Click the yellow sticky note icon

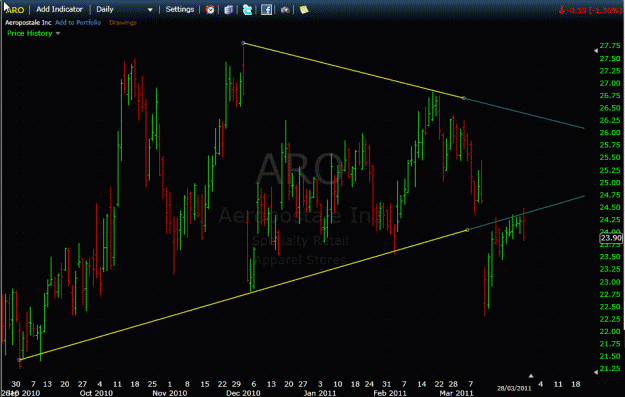point(304,10)
